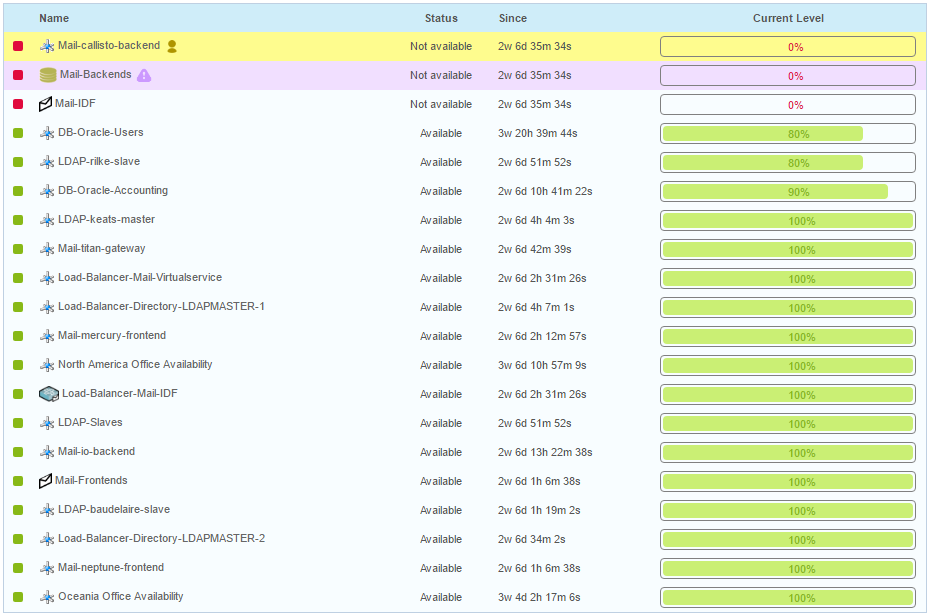The image size is (929, 616).
Task: Click the green status square for LDAP-keats-master
Action: [16, 219]
